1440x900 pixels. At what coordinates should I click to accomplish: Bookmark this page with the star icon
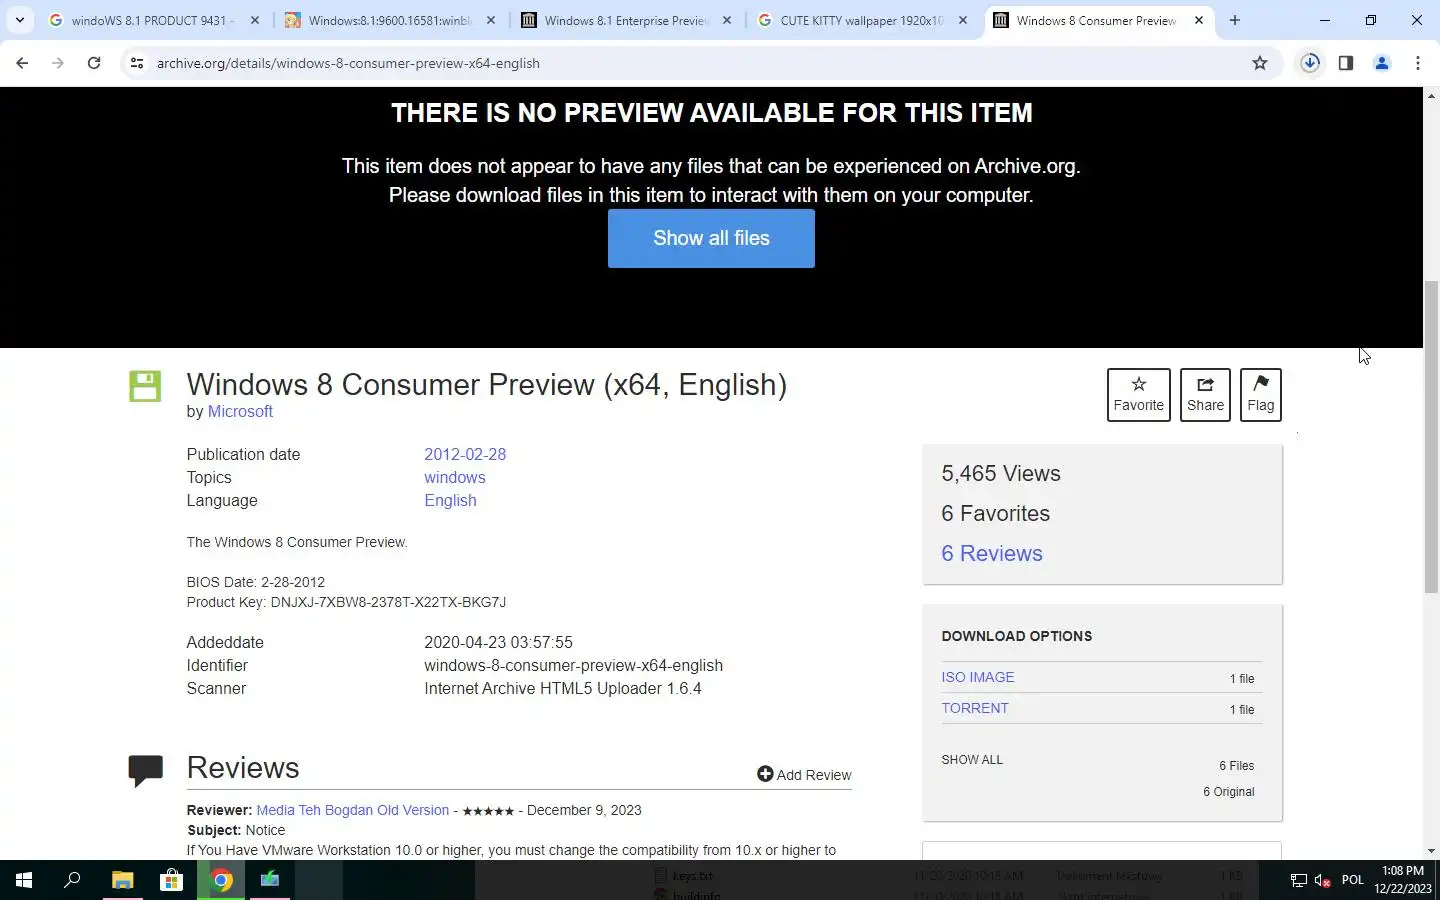[x=1260, y=63]
